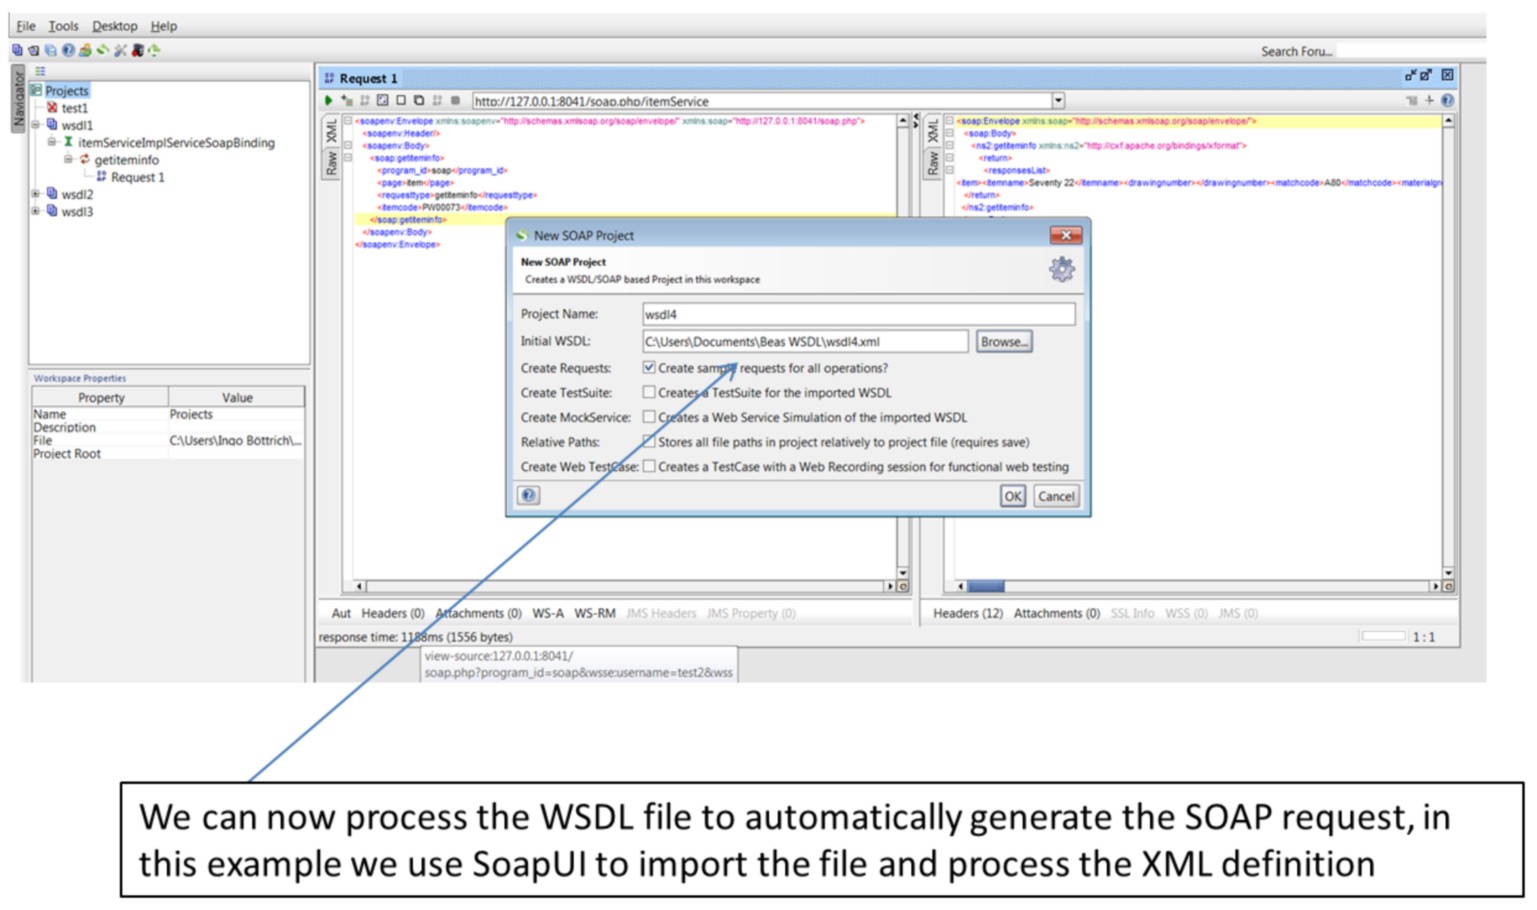Click the plus icon in Request toolbar

click(x=1429, y=100)
